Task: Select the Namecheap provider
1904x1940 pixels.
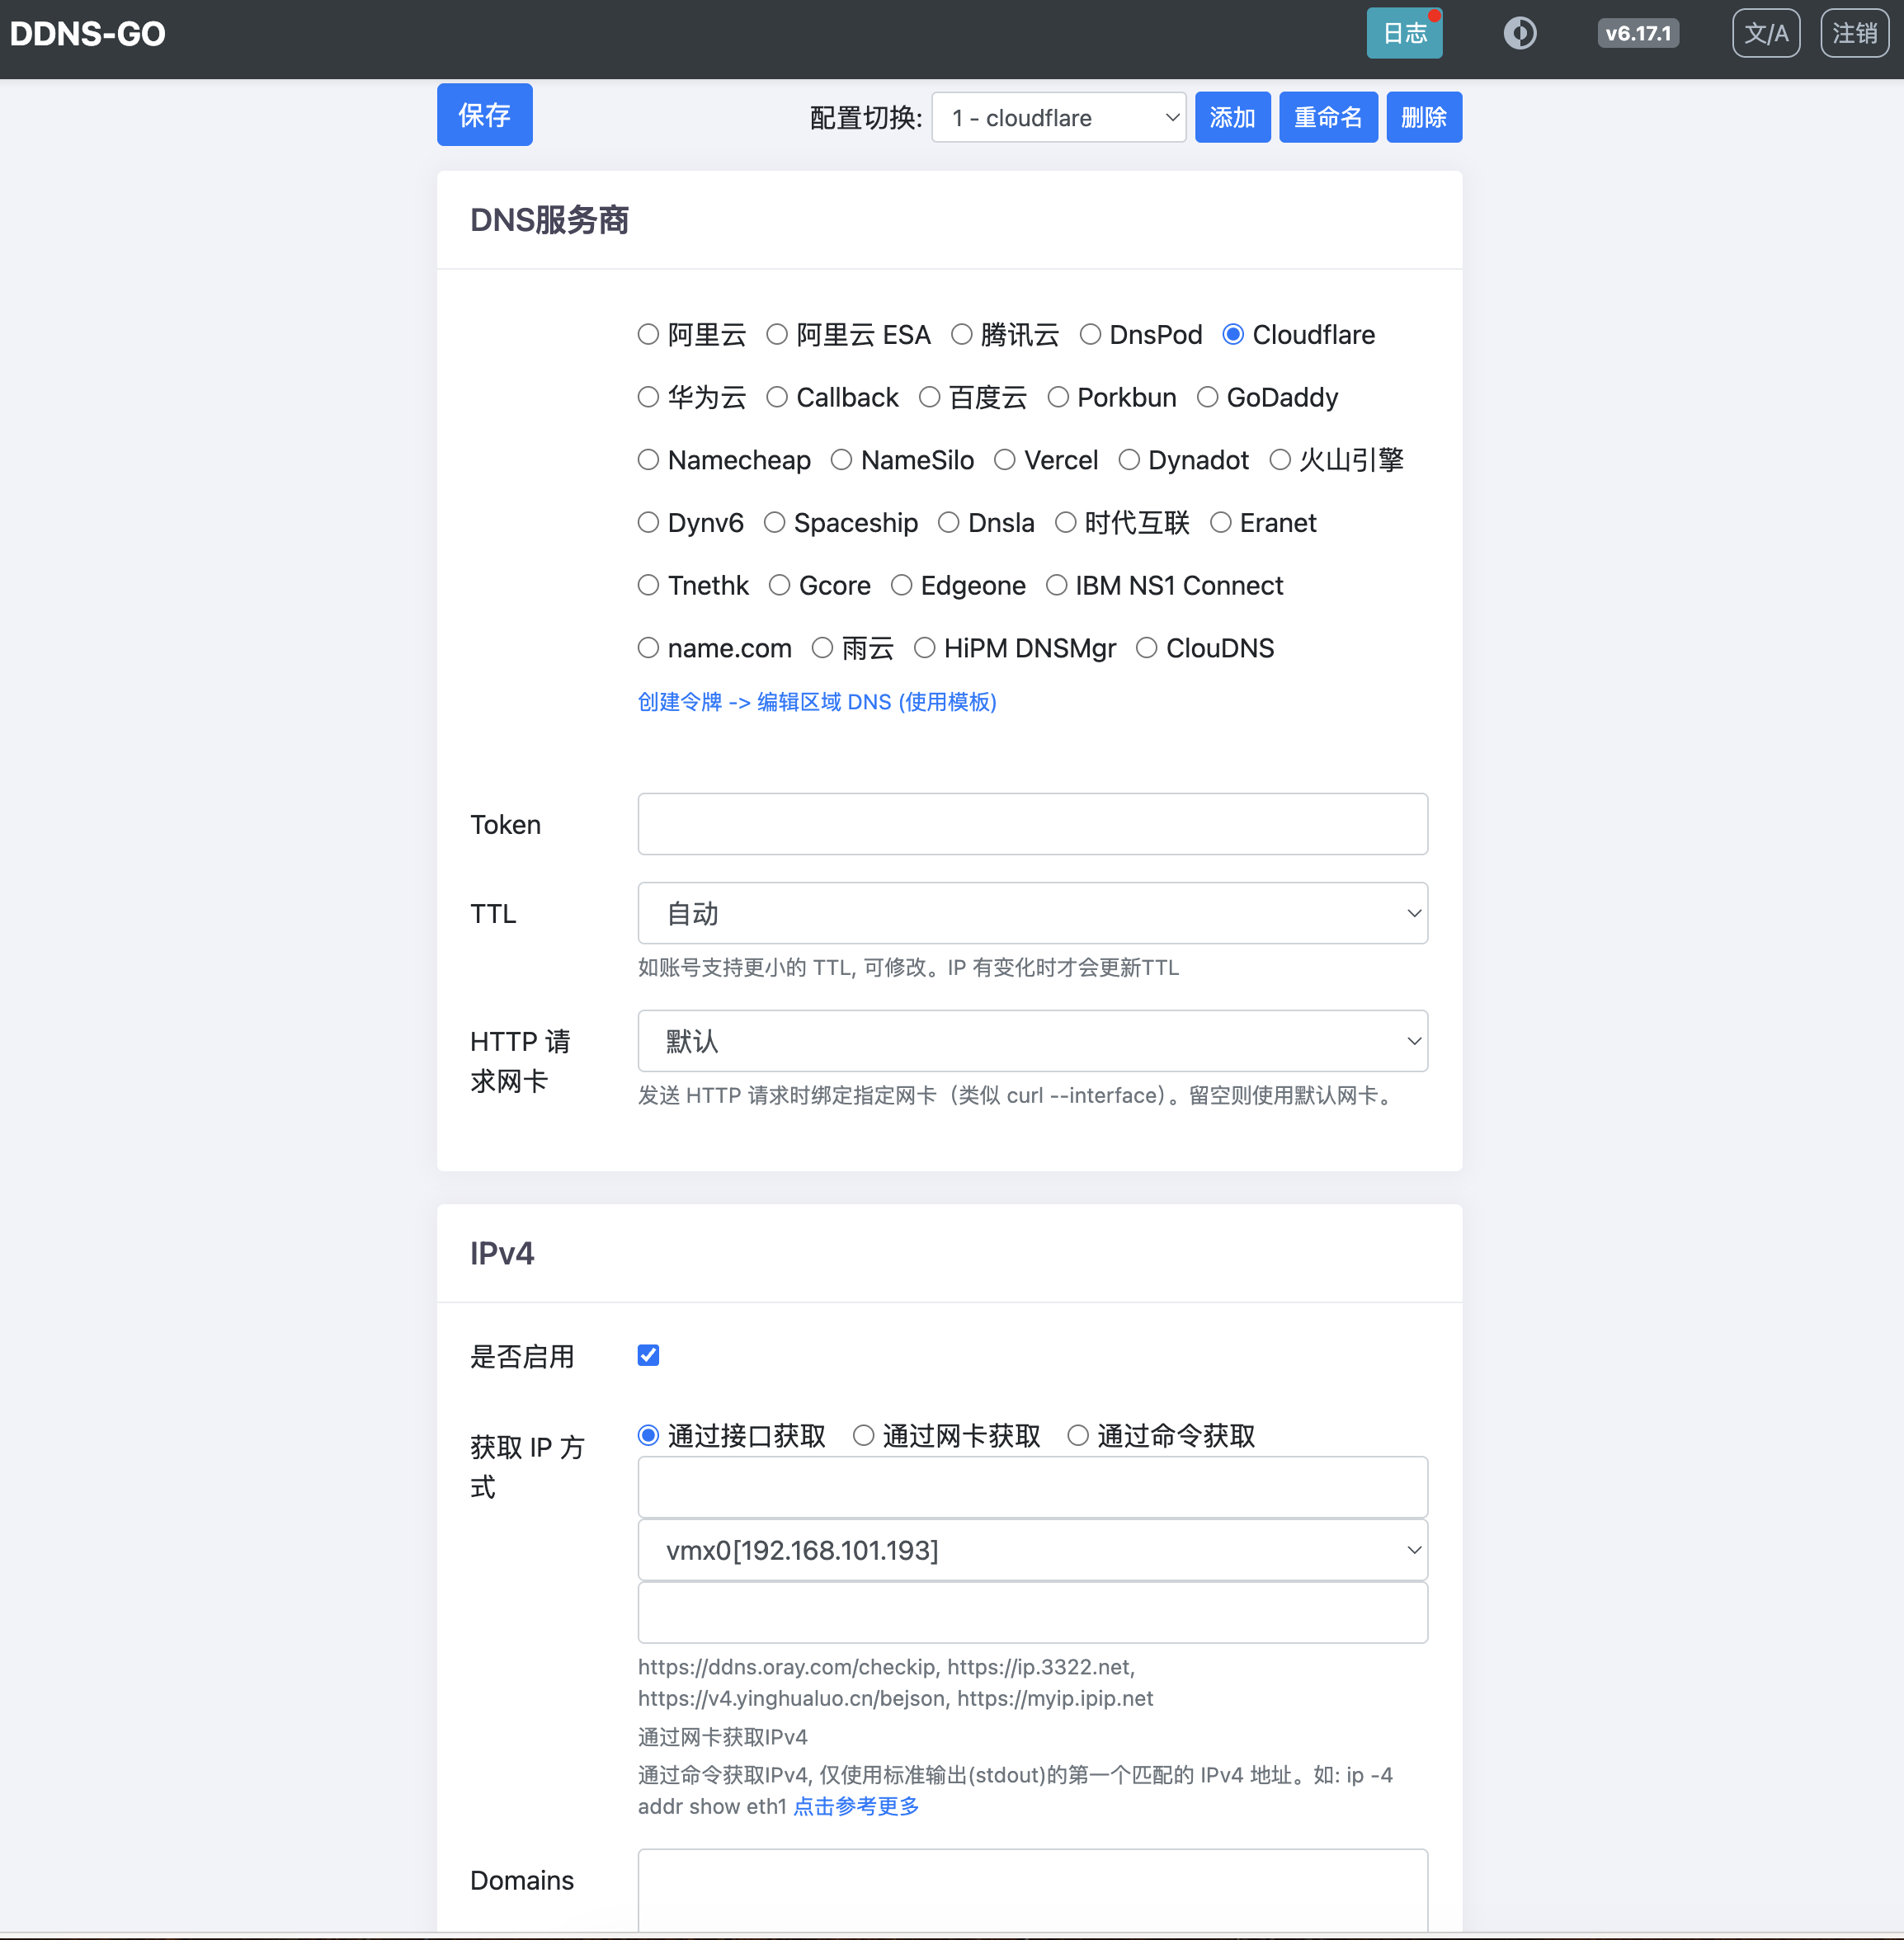Action: click(x=648, y=460)
